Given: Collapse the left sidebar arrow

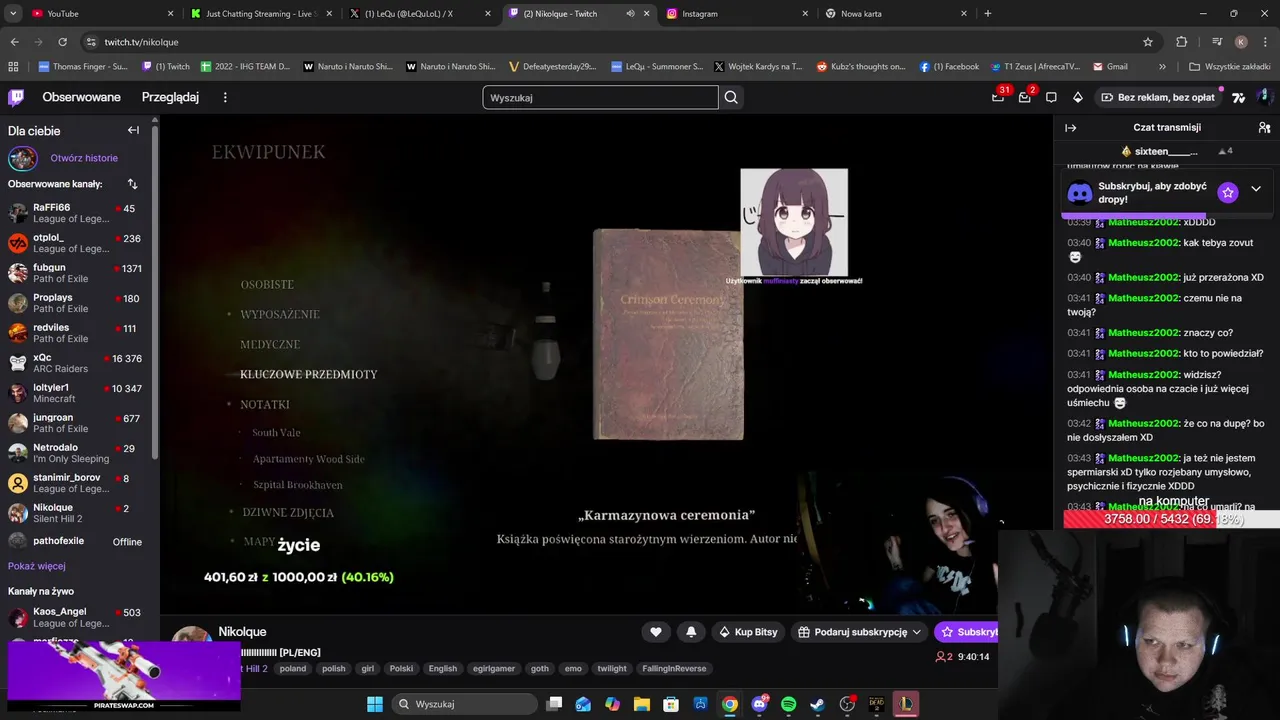Looking at the screenshot, I should pos(133,130).
